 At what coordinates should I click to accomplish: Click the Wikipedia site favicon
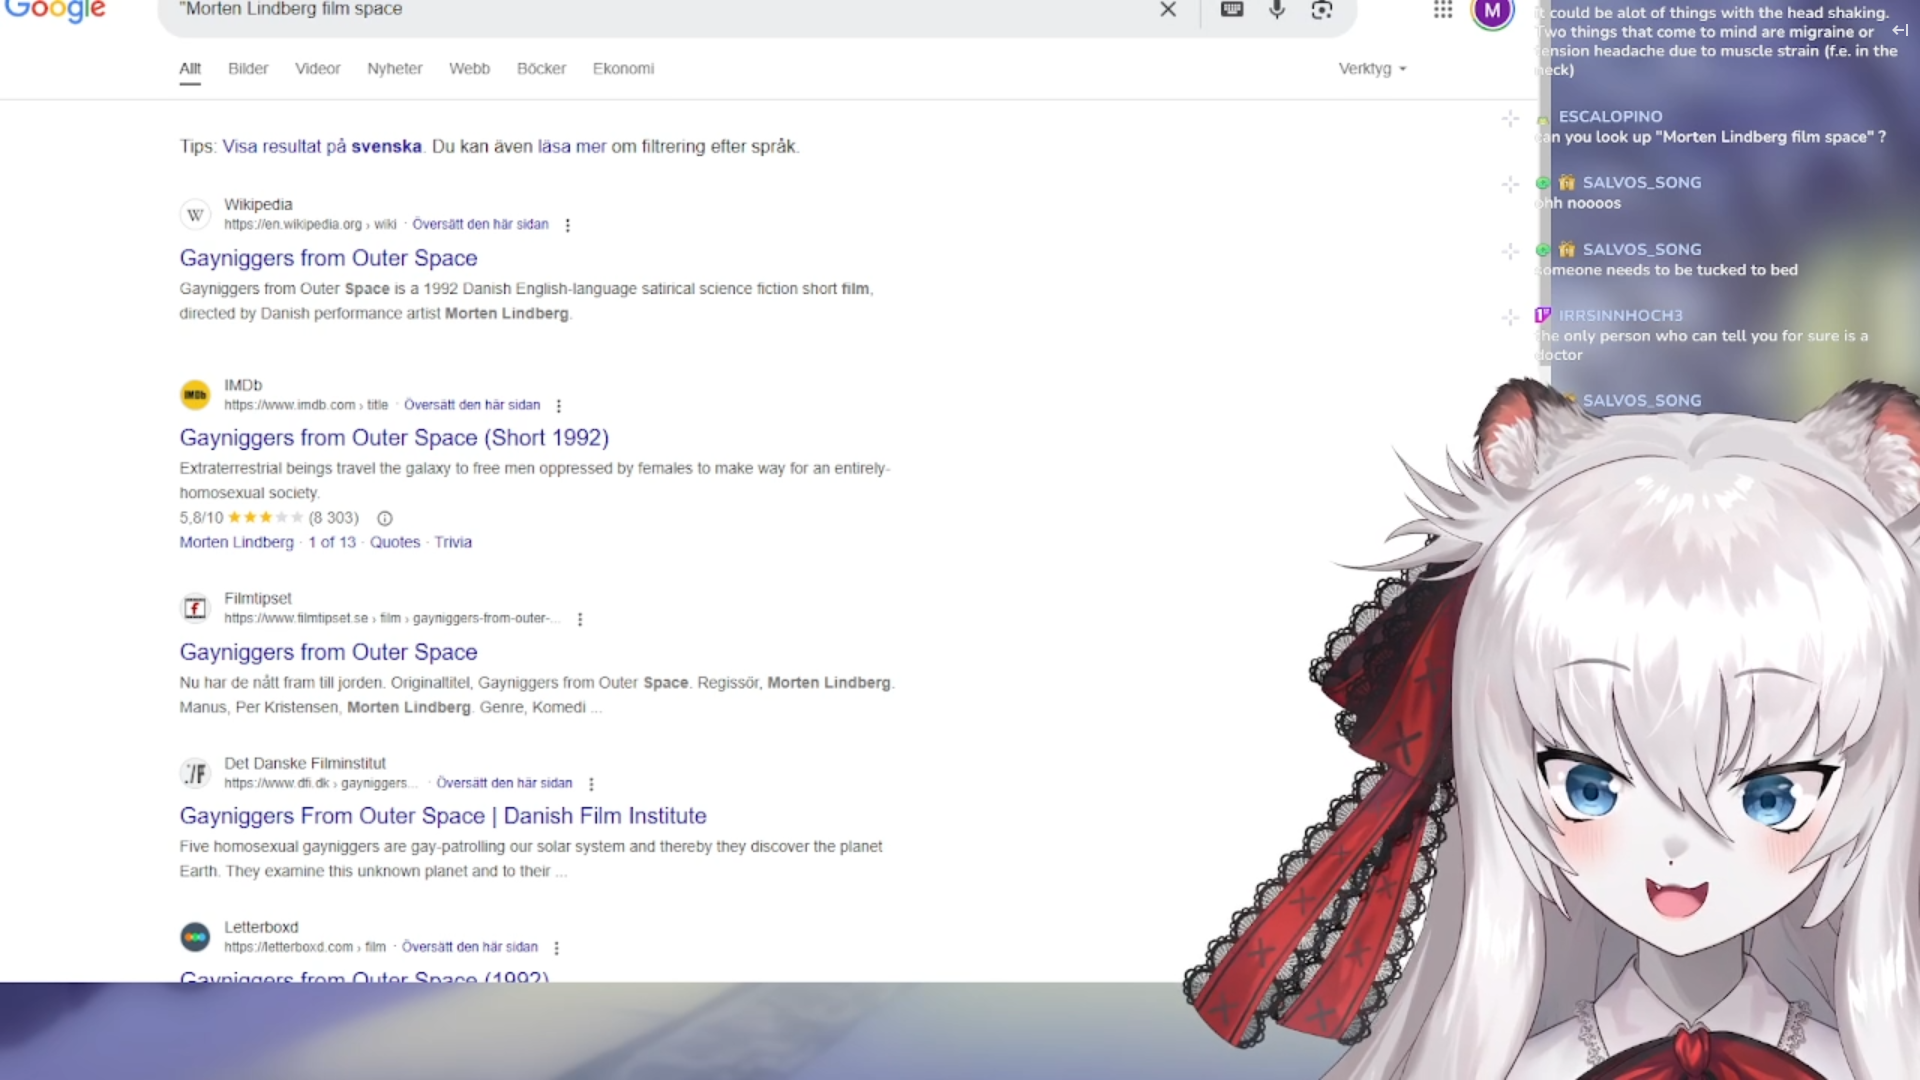pos(195,214)
